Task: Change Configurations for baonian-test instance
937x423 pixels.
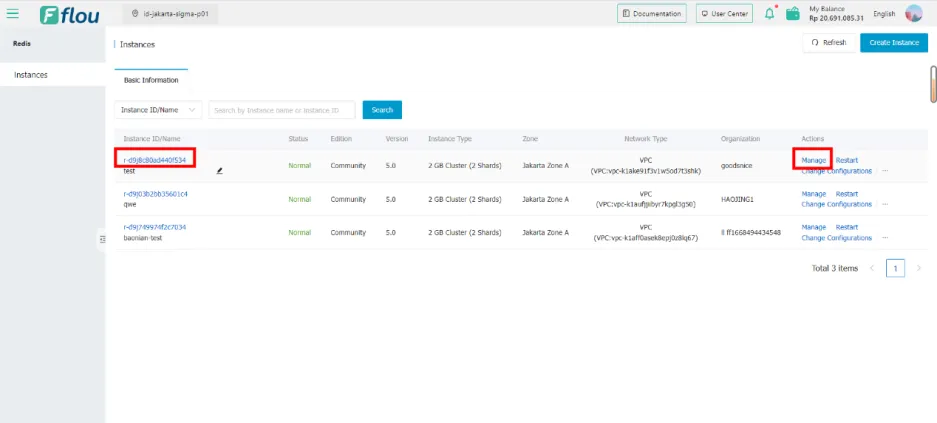Action: pos(837,238)
